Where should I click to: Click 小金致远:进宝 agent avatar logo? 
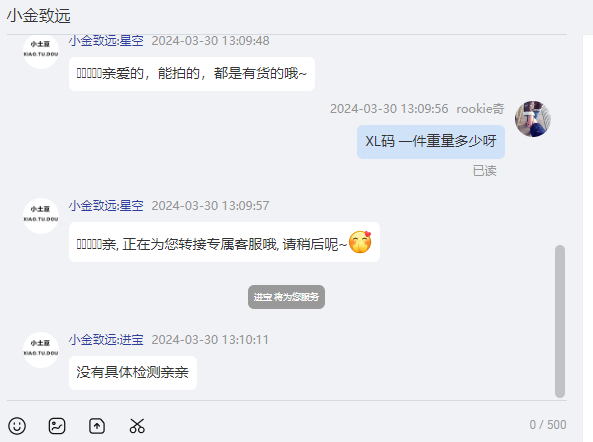[x=41, y=349]
